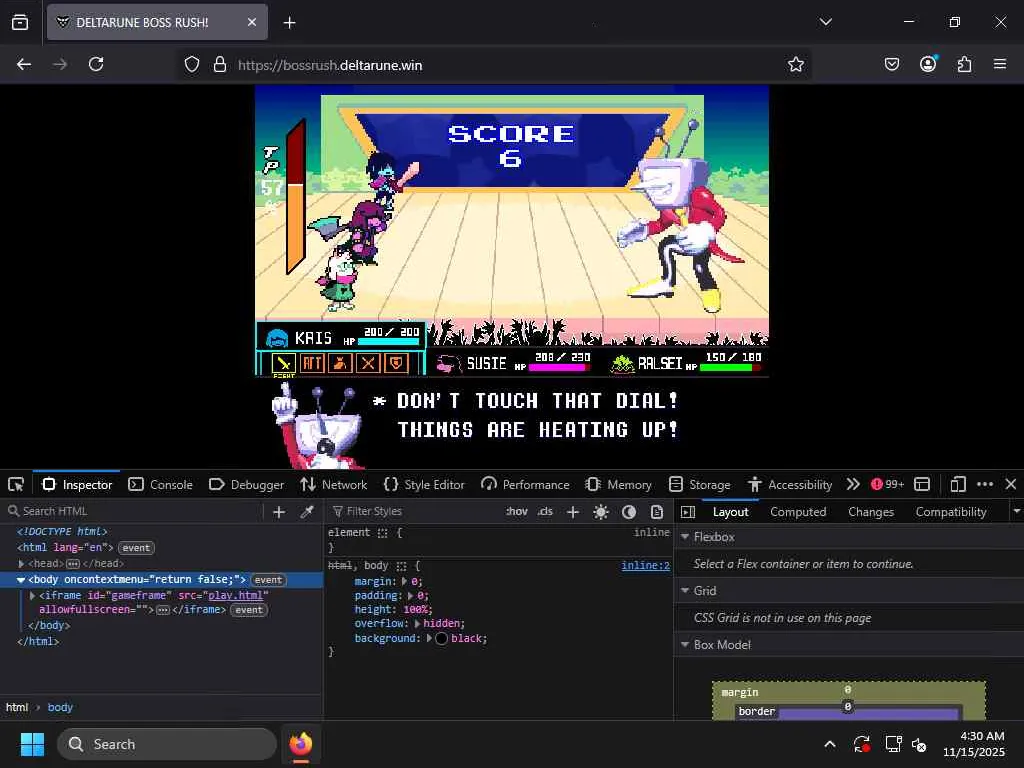
Task: Open the Debugger tab
Action: click(246, 485)
